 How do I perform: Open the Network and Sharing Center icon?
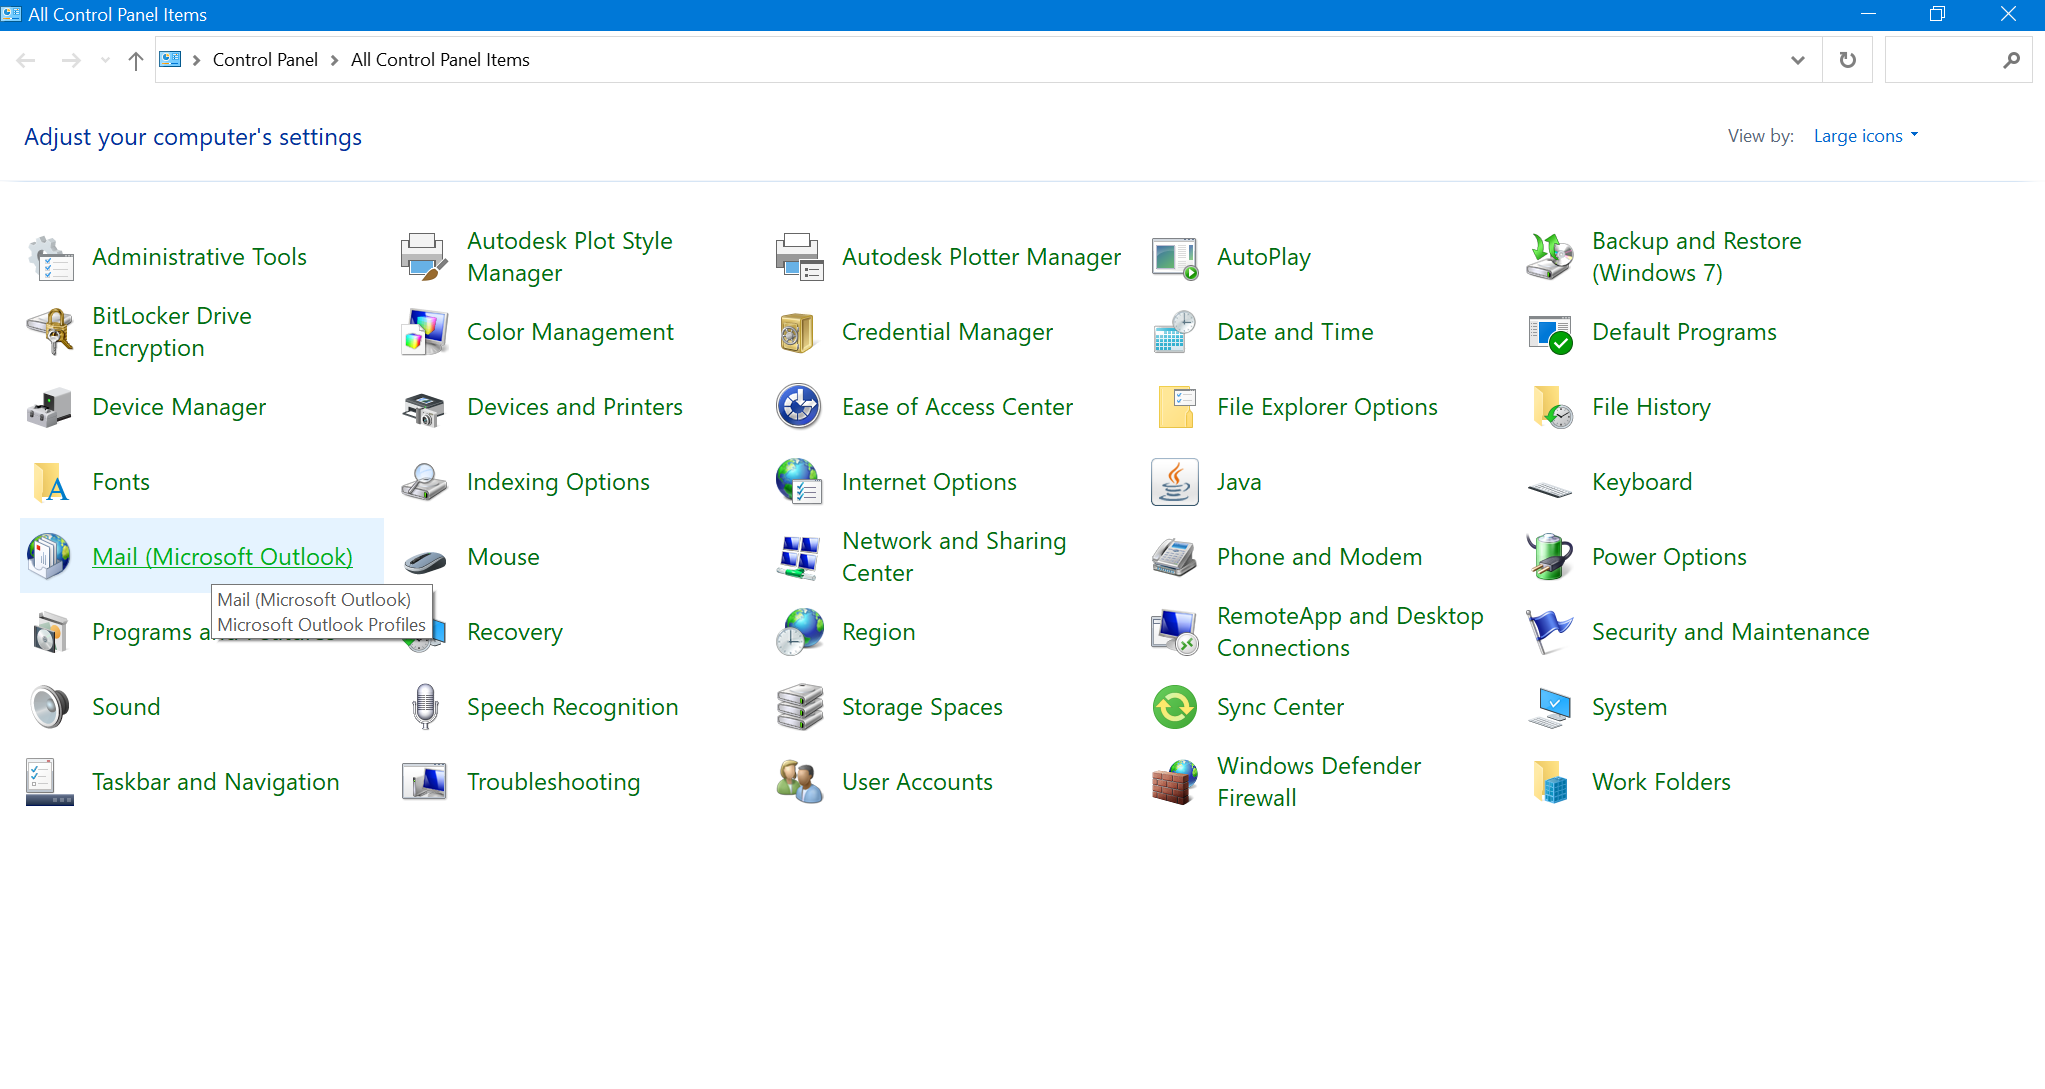click(x=800, y=558)
